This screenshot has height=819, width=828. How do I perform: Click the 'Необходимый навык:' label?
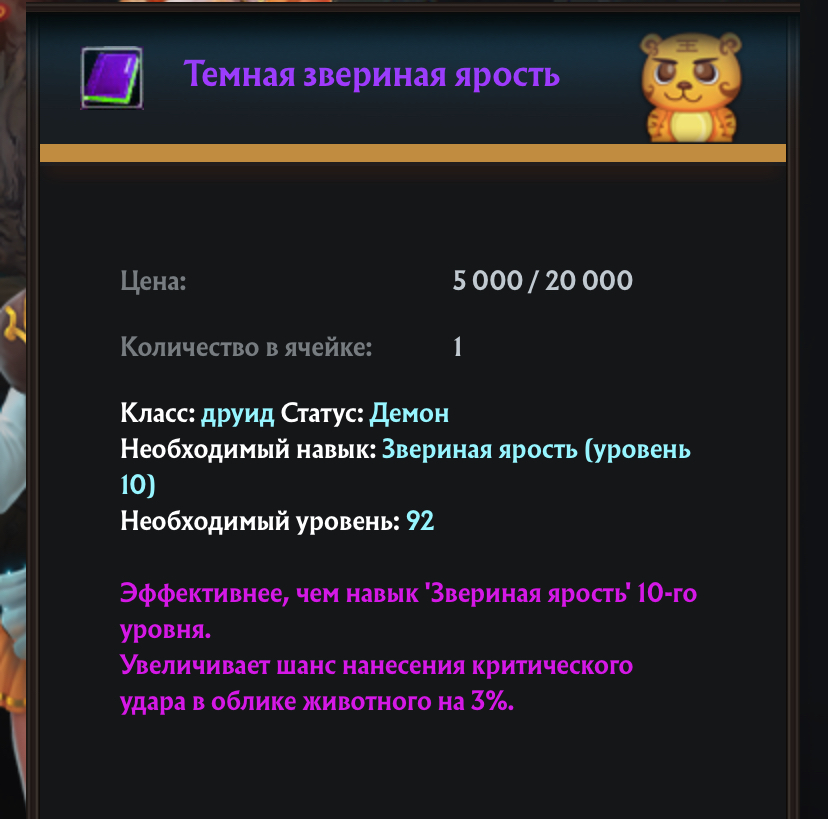pos(248,449)
